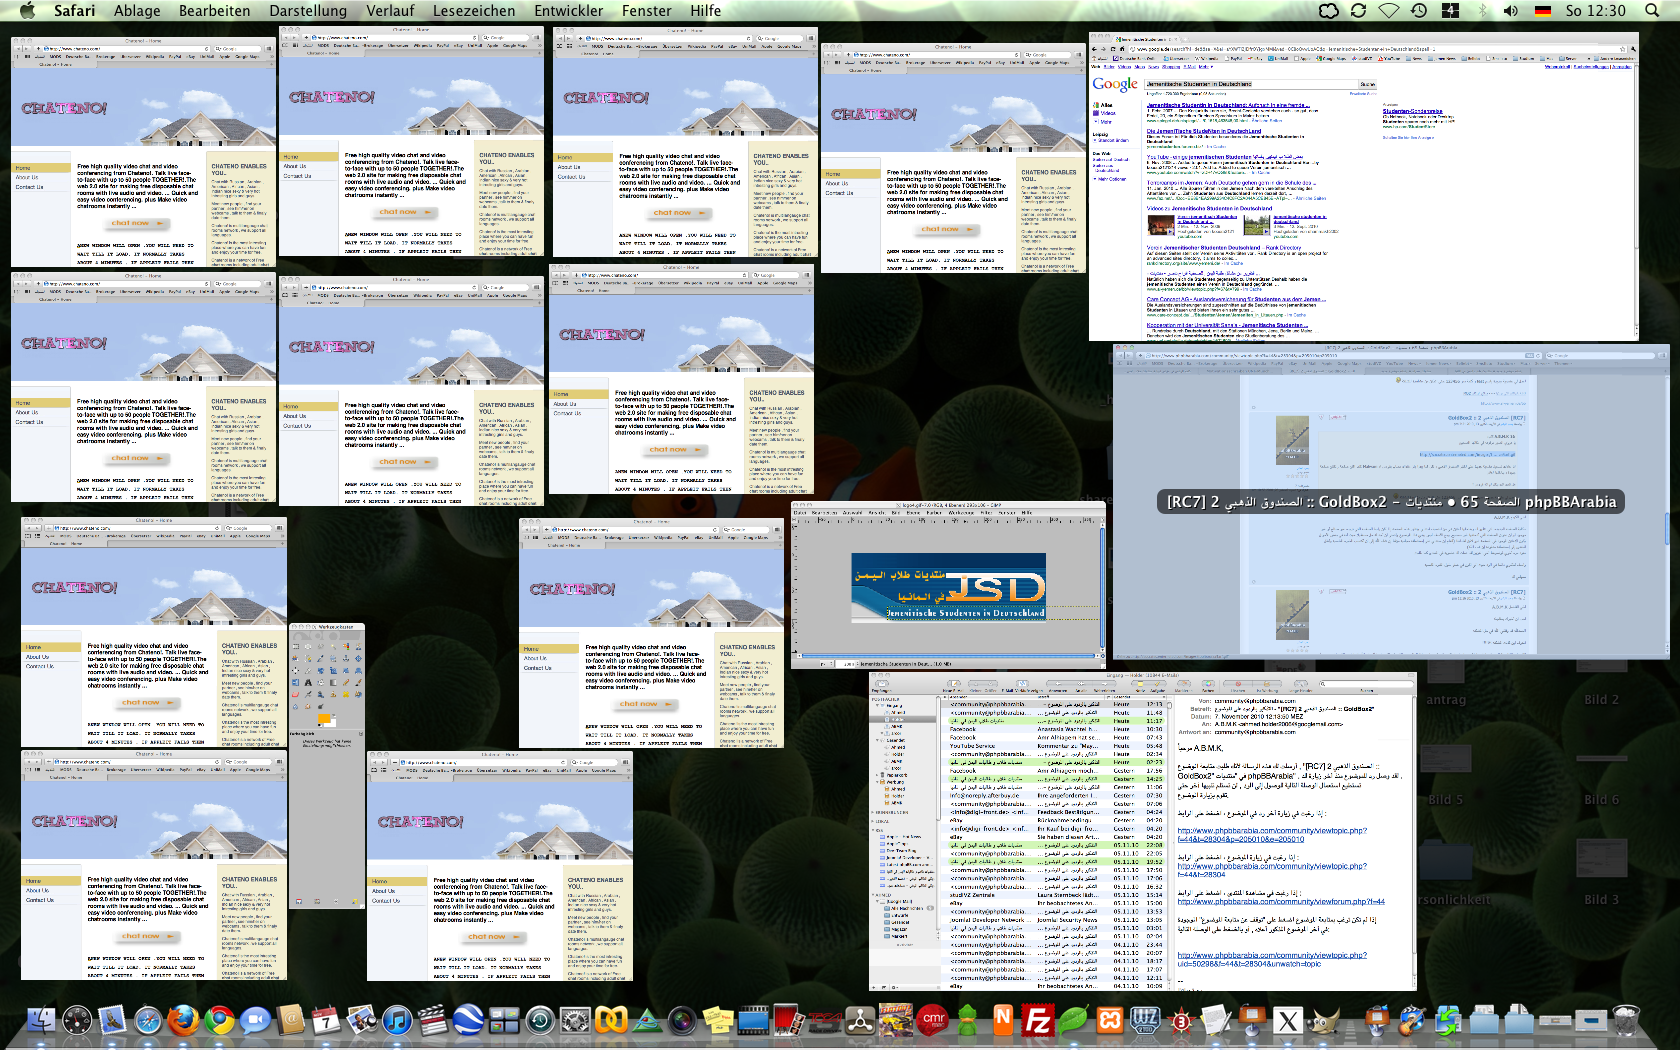Click the viewforum.php?f=44 link in email

(1280, 902)
